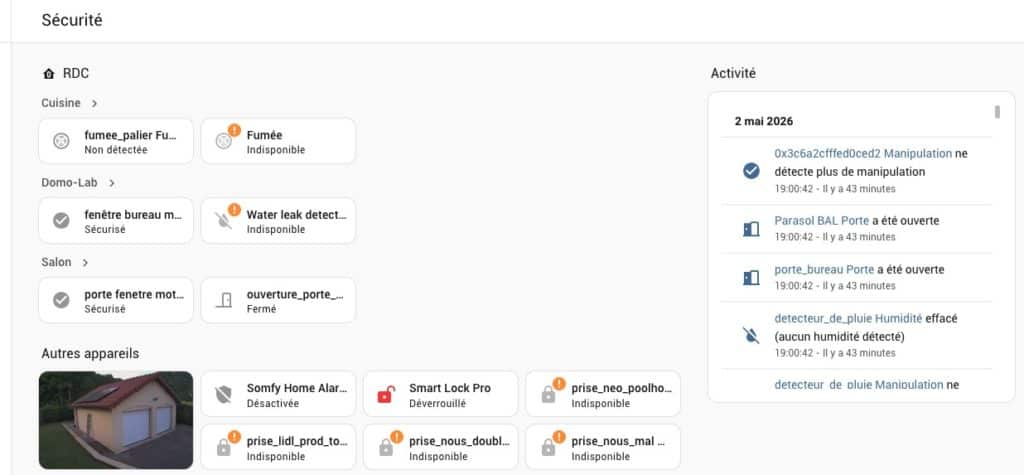Image resolution: width=1024 pixels, height=475 pixels.
Task: Open the garage camera thumbnail
Action: pyautogui.click(x=116, y=420)
